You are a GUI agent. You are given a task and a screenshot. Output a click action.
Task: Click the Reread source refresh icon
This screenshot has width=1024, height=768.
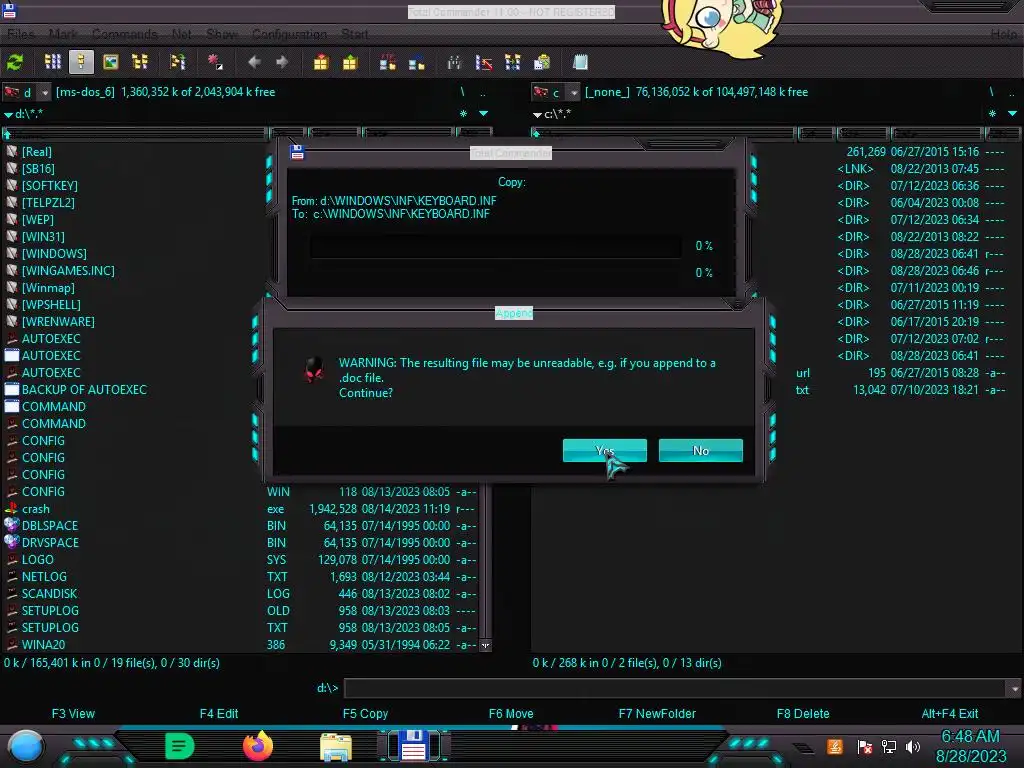(15, 63)
